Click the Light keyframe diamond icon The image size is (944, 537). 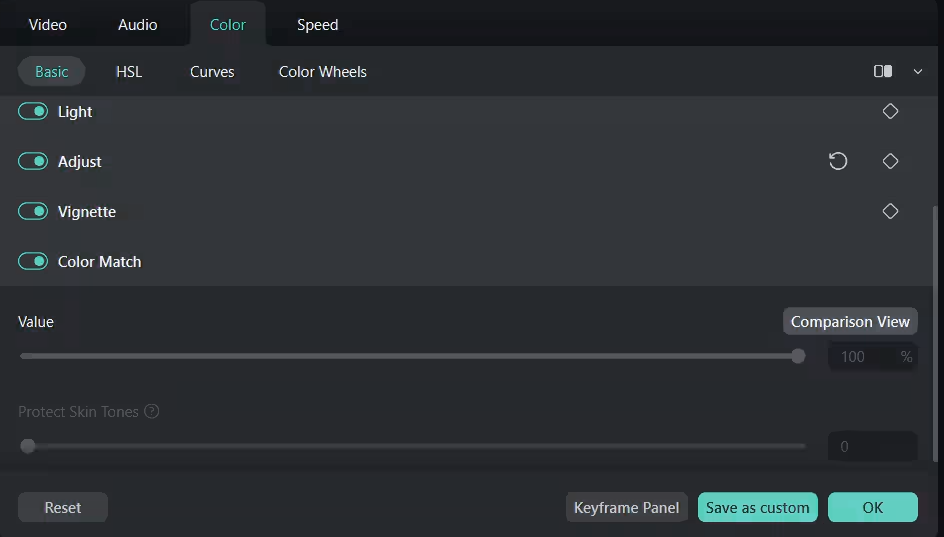click(x=890, y=112)
